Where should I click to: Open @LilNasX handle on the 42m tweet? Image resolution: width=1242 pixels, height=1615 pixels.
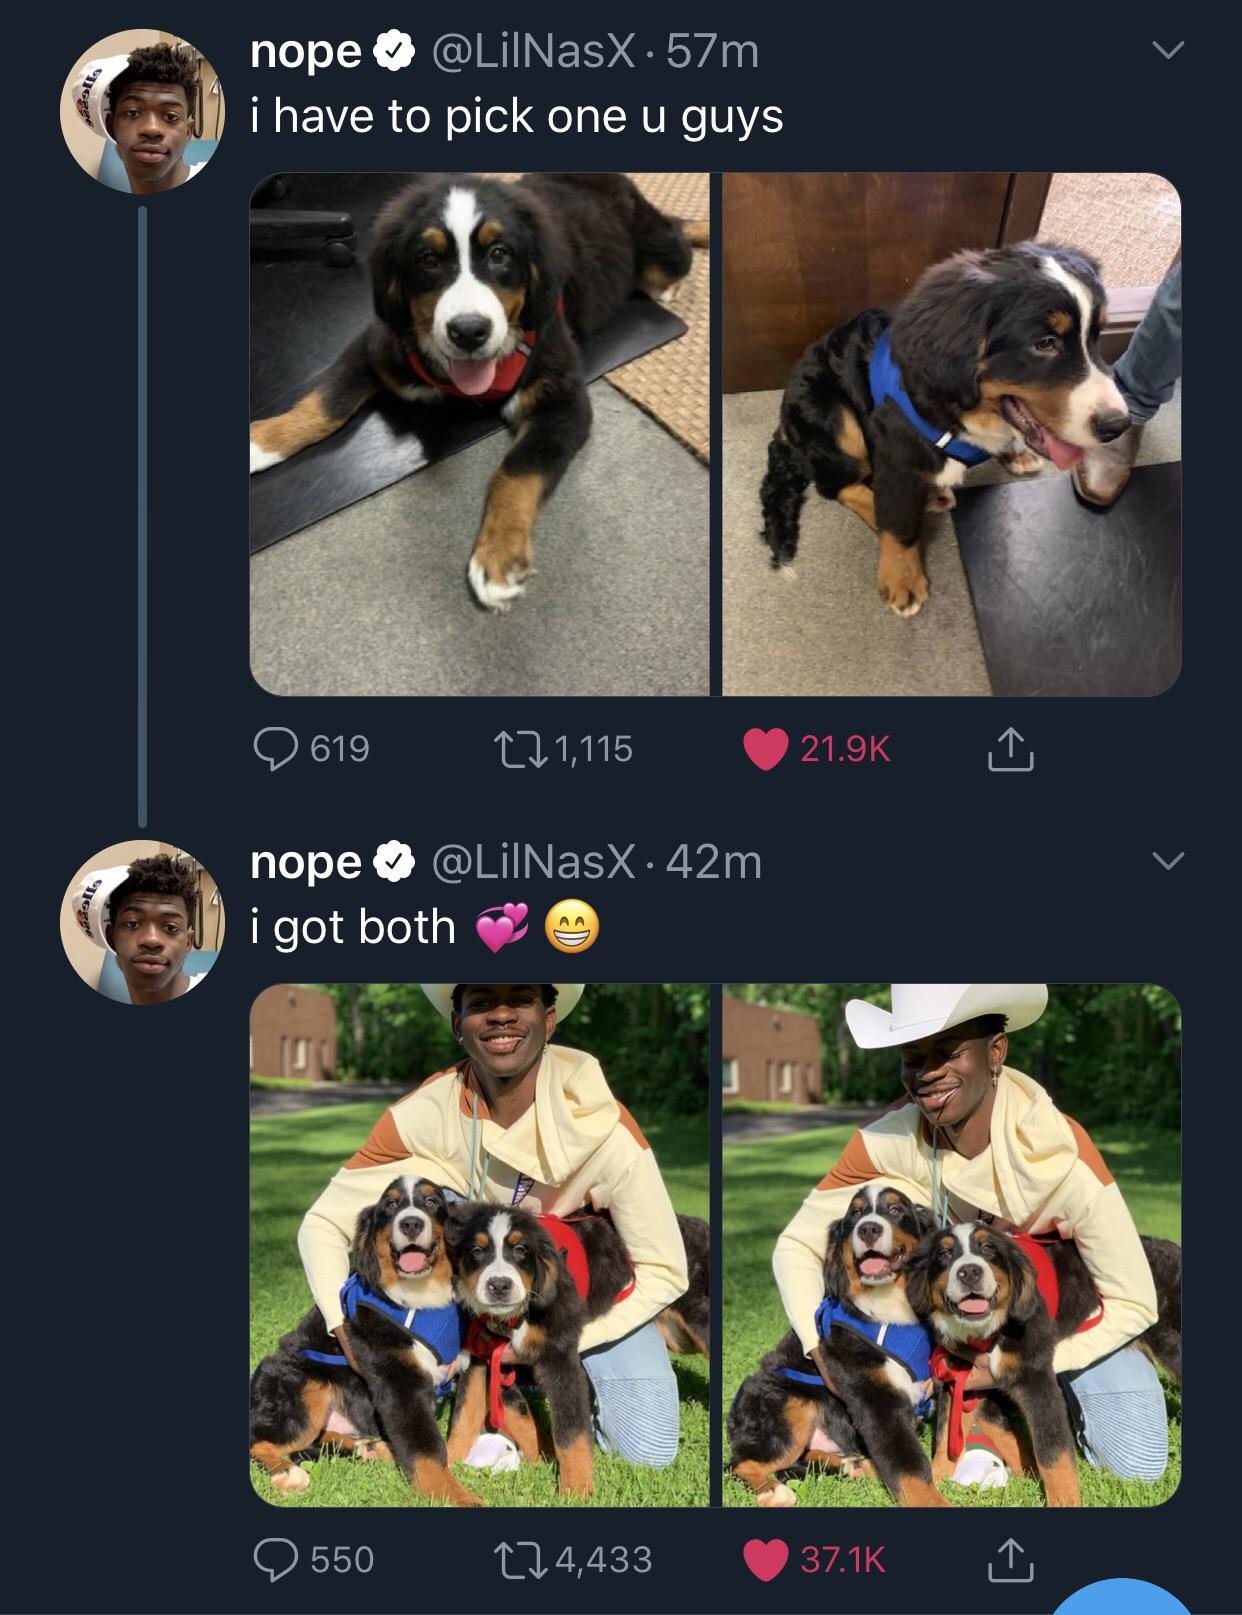coord(532,861)
